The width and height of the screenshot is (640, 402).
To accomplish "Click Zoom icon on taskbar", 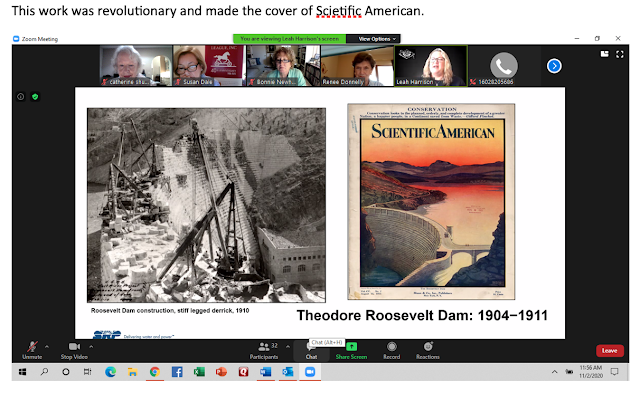I will coord(310,372).
